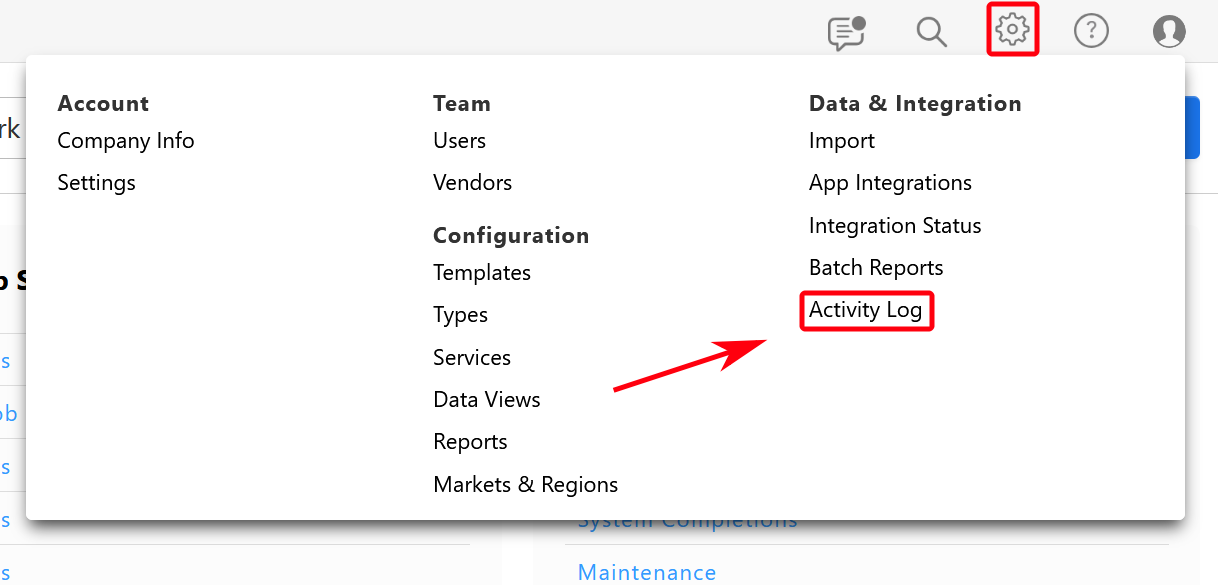Choose Types under Configuration

pyautogui.click(x=460, y=315)
